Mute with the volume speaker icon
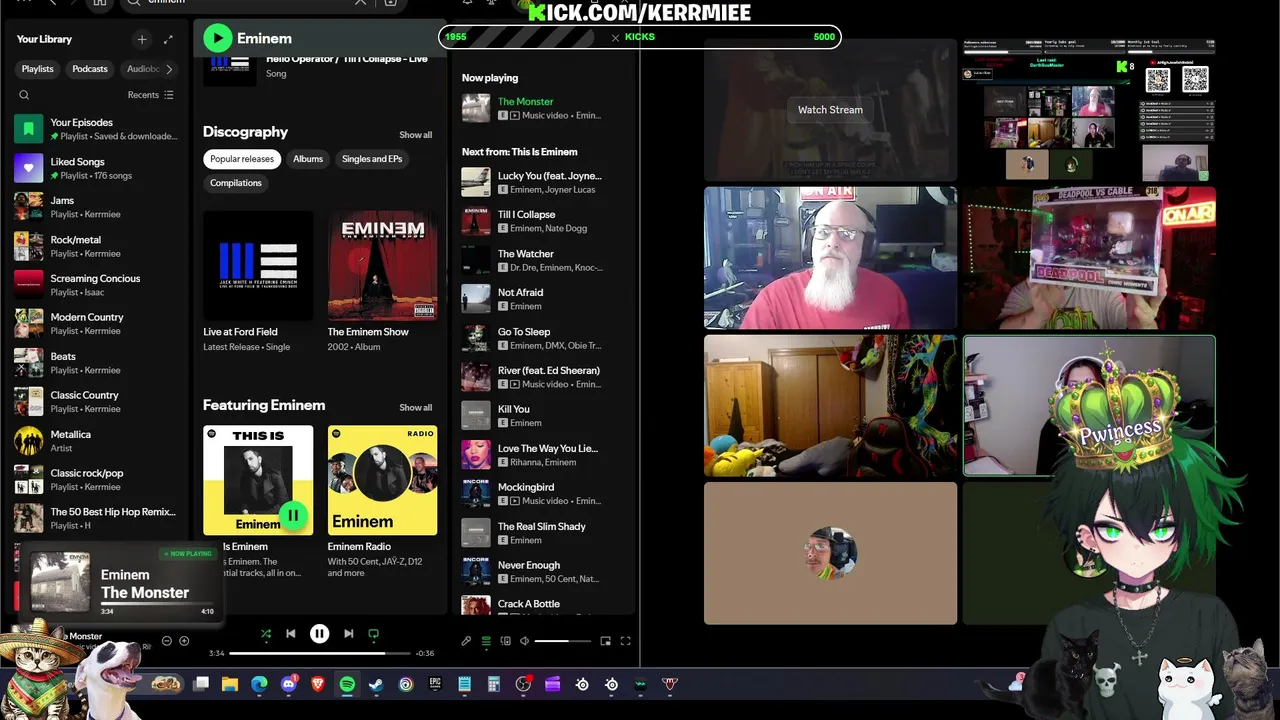Screen dimensions: 1280x720 (525, 641)
